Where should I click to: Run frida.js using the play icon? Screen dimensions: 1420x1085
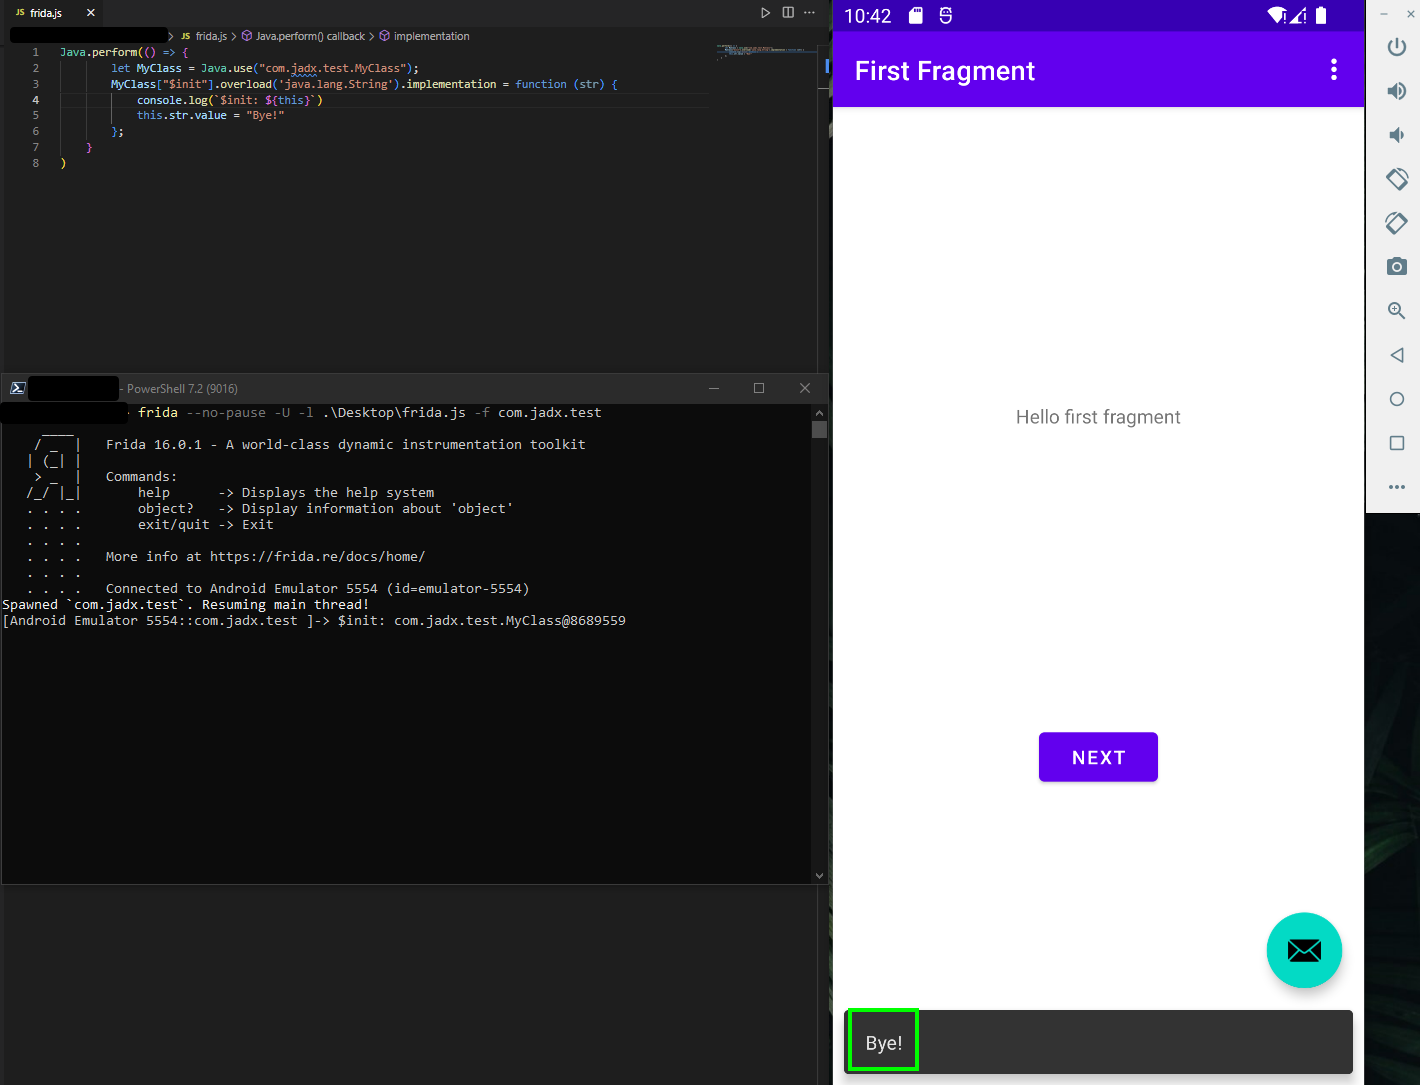pyautogui.click(x=765, y=12)
